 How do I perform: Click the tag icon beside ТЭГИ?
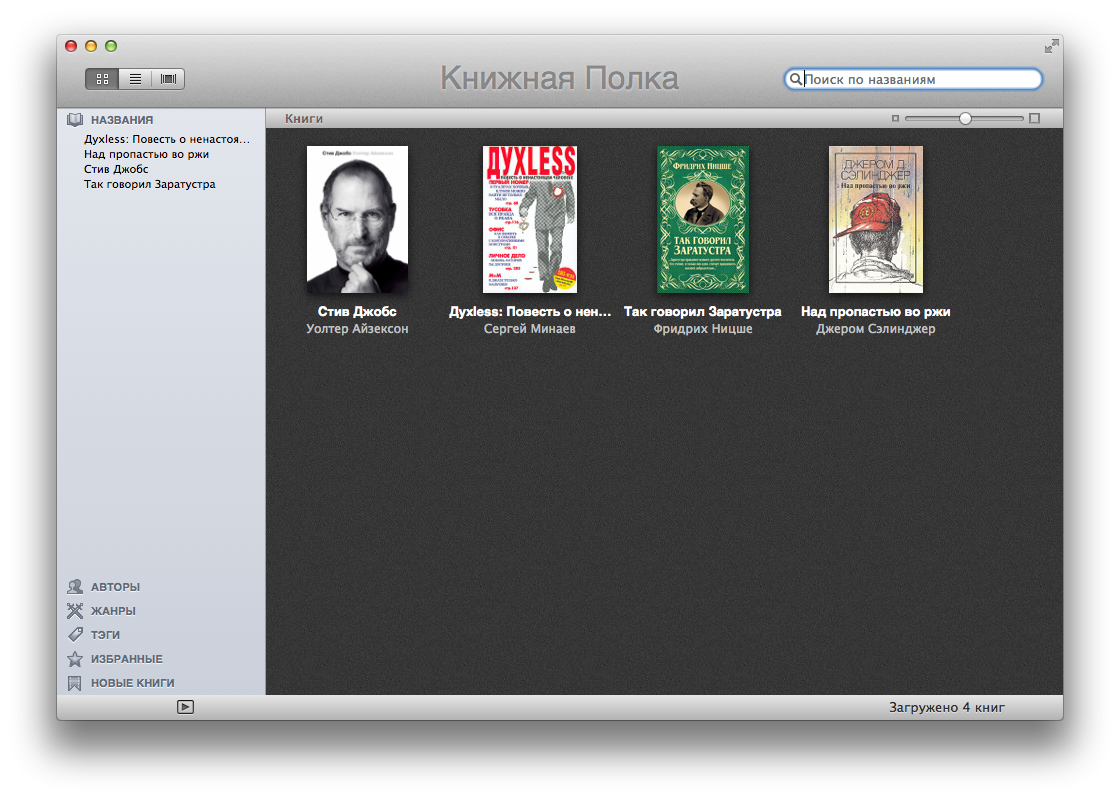tap(75, 635)
